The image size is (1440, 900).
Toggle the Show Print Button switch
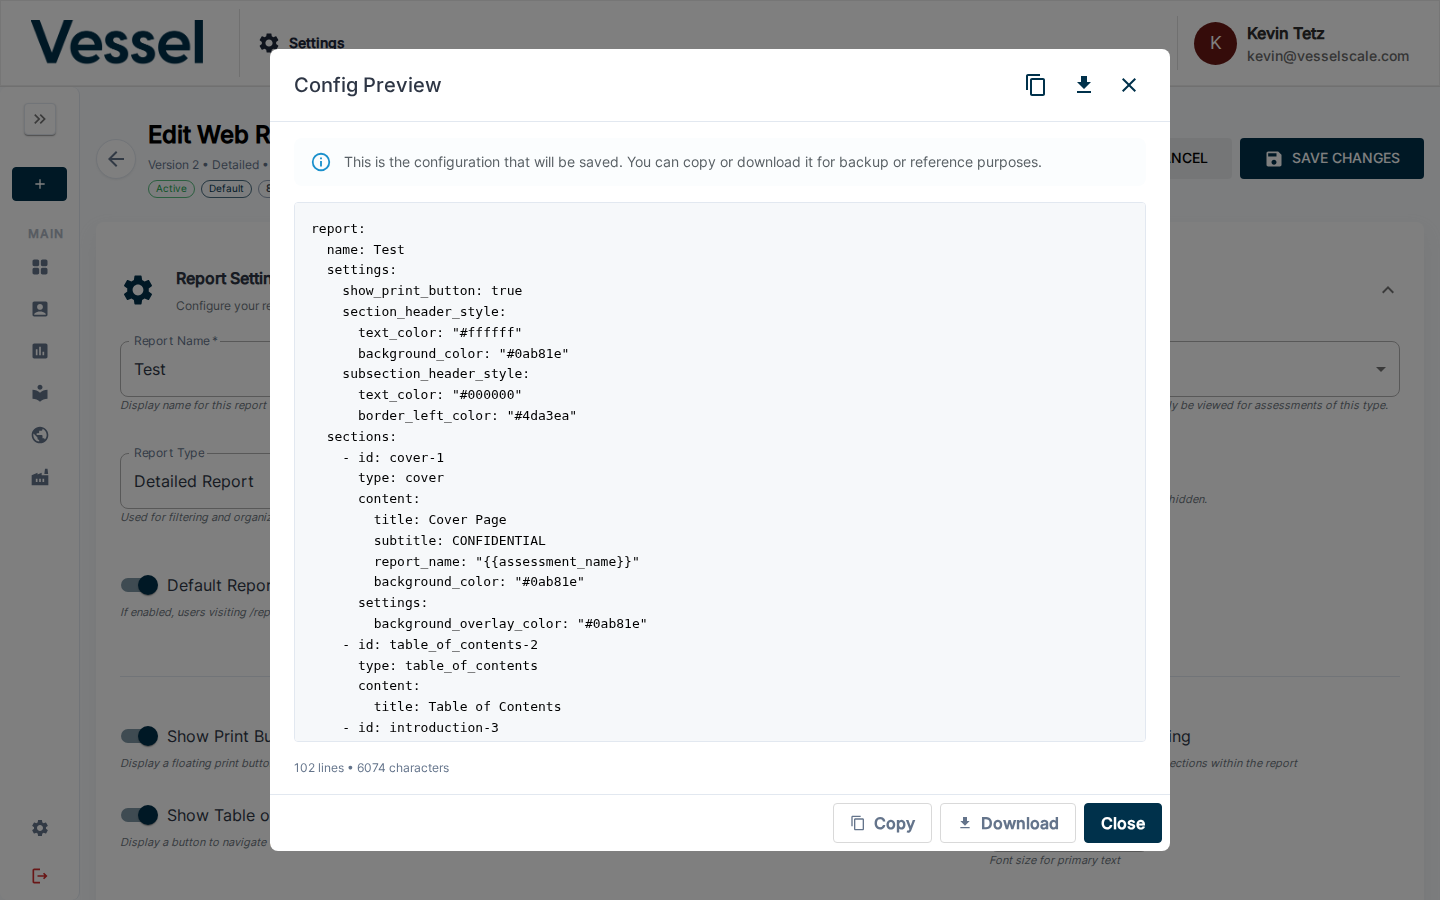click(140, 736)
